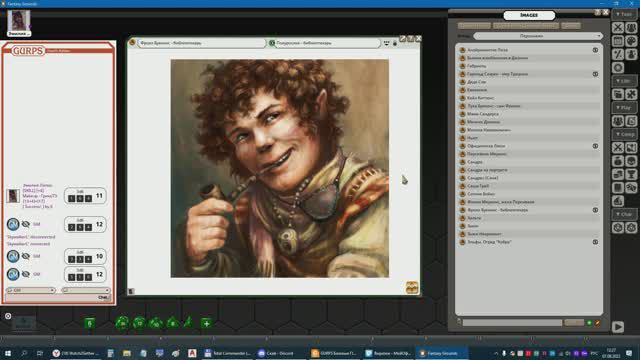Viewport: 640px width, 360px height.
Task: Open the quests trophy sidebar icon
Action: 631,174
